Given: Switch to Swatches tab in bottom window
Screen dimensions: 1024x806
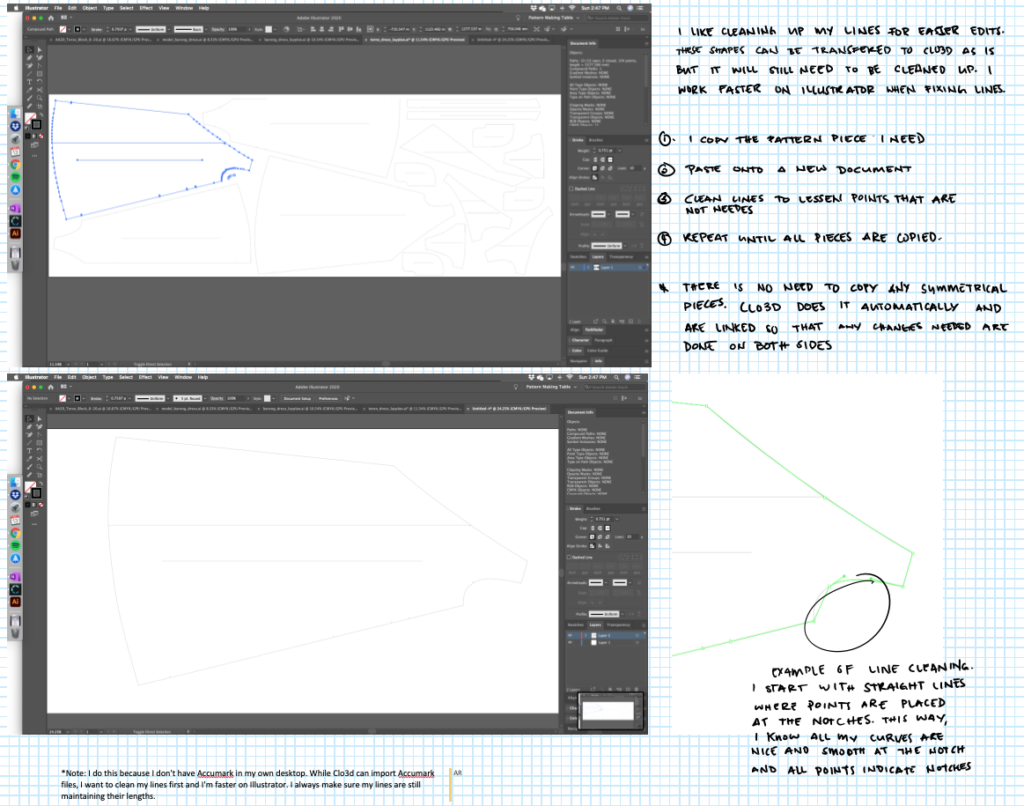Looking at the screenshot, I should pyautogui.click(x=575, y=625).
